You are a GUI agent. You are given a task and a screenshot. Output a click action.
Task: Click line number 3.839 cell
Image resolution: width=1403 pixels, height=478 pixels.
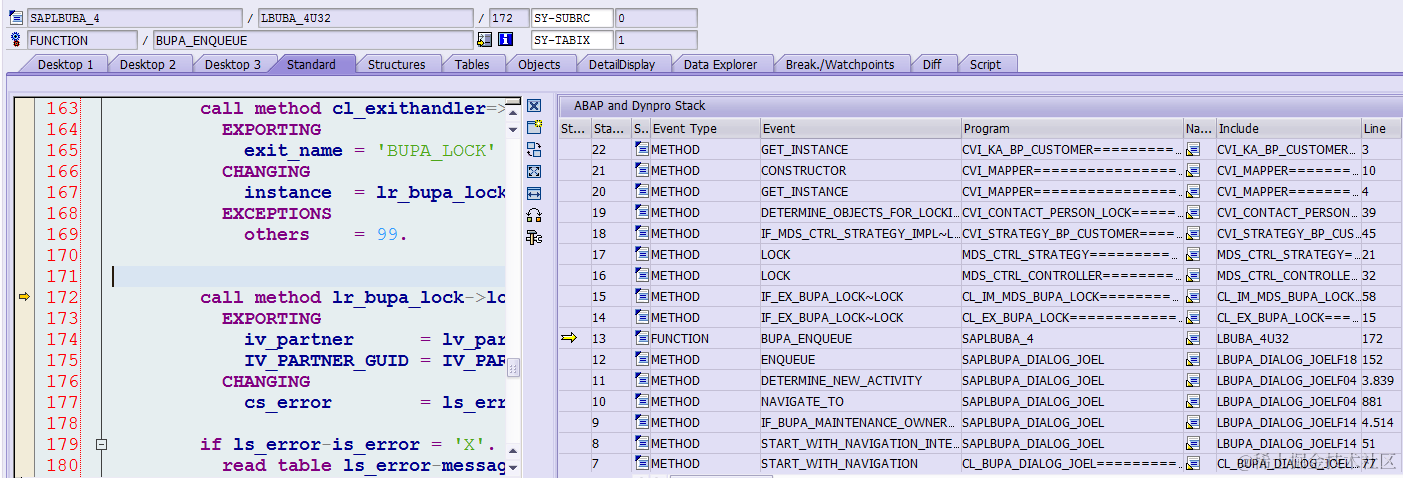pyautogui.click(x=1381, y=381)
